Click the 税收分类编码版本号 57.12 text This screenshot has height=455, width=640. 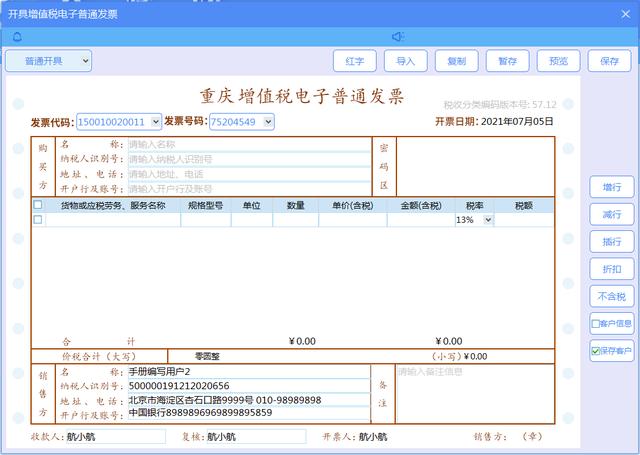[500, 105]
